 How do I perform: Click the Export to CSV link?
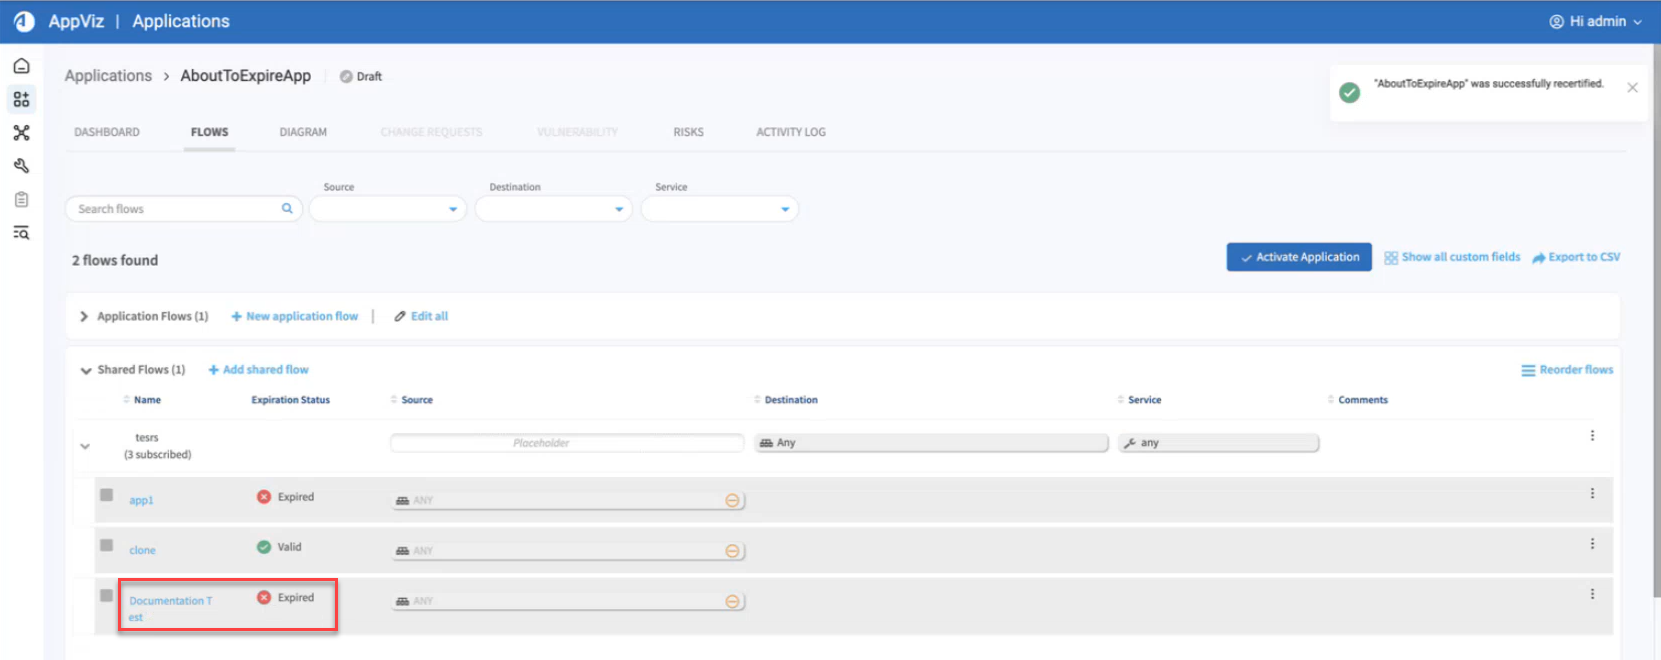[1576, 257]
